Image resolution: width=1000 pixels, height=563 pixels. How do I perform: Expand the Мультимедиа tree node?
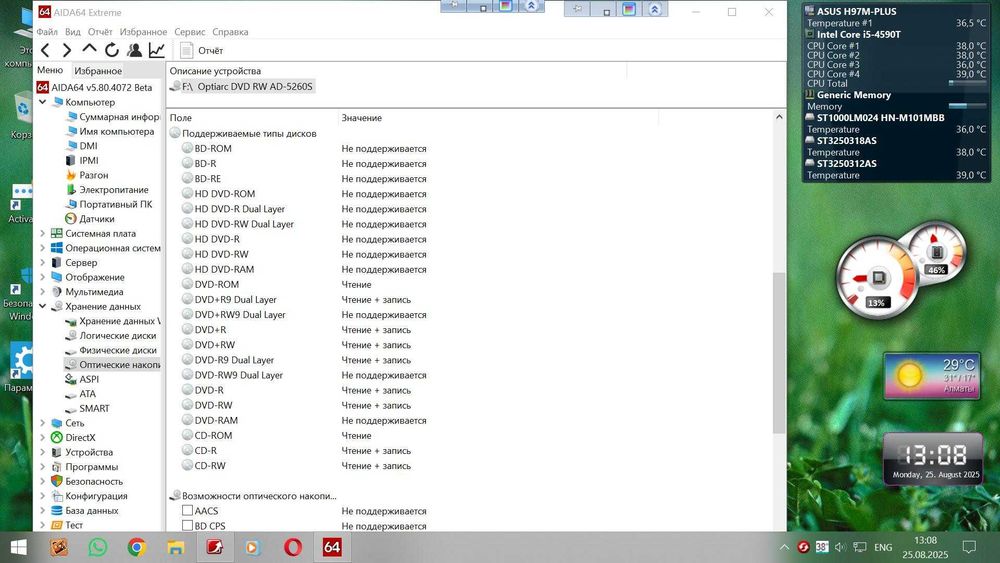(x=43, y=292)
